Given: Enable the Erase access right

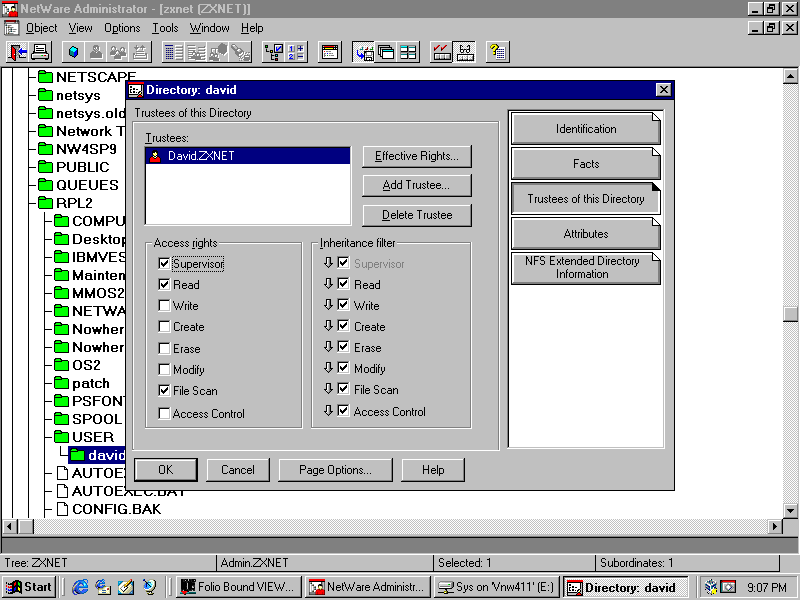Looking at the screenshot, I should point(164,348).
